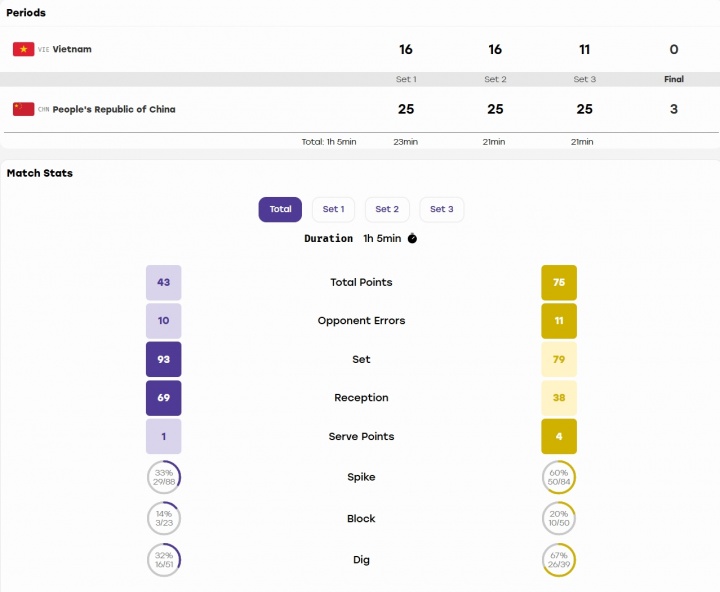Switch to the Set 2 tab

point(387,209)
